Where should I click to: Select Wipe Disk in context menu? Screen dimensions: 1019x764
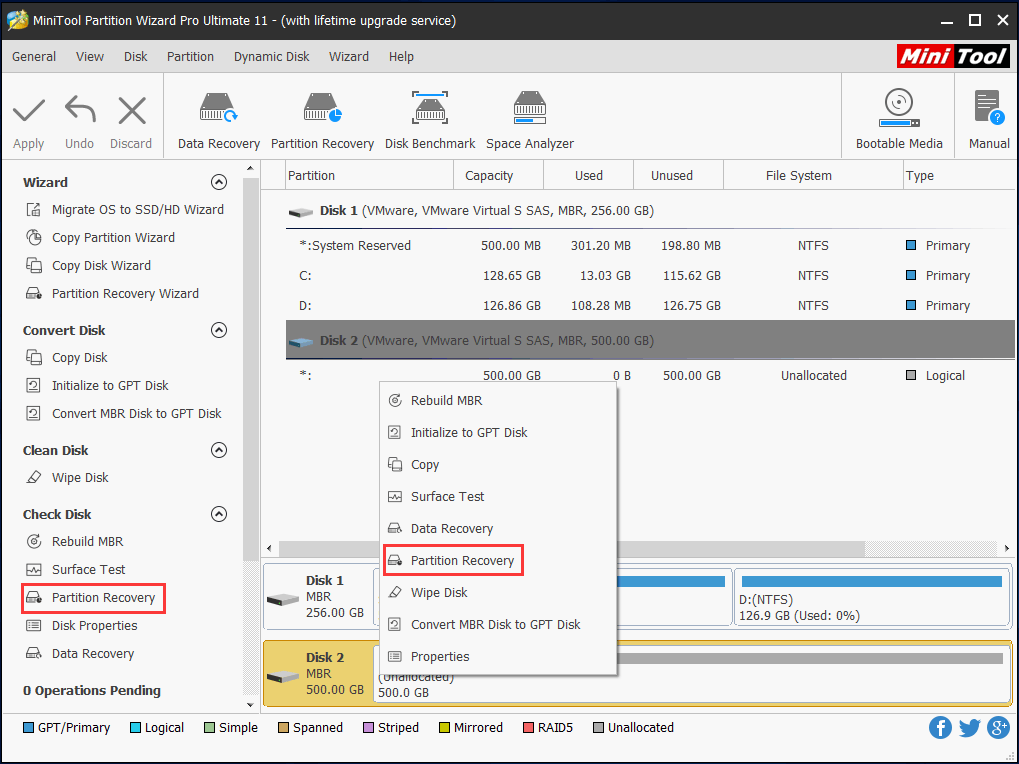pos(439,593)
